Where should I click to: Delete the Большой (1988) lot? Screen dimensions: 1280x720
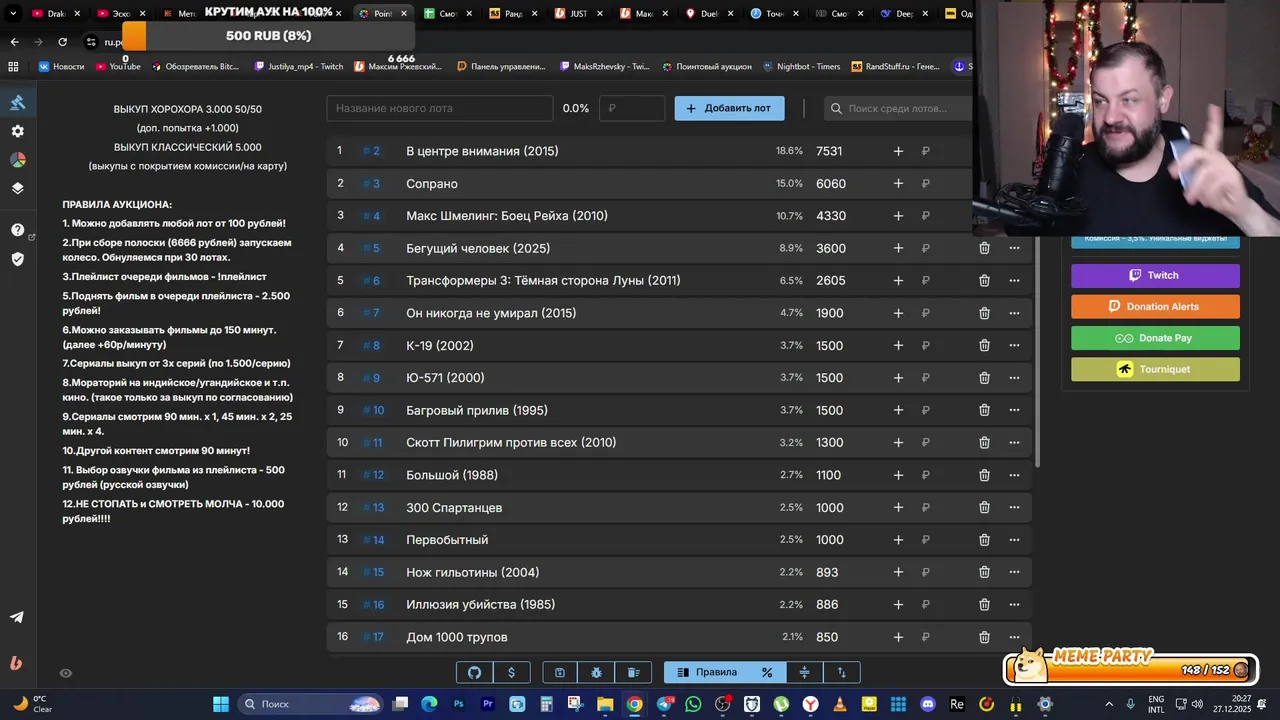(x=984, y=475)
